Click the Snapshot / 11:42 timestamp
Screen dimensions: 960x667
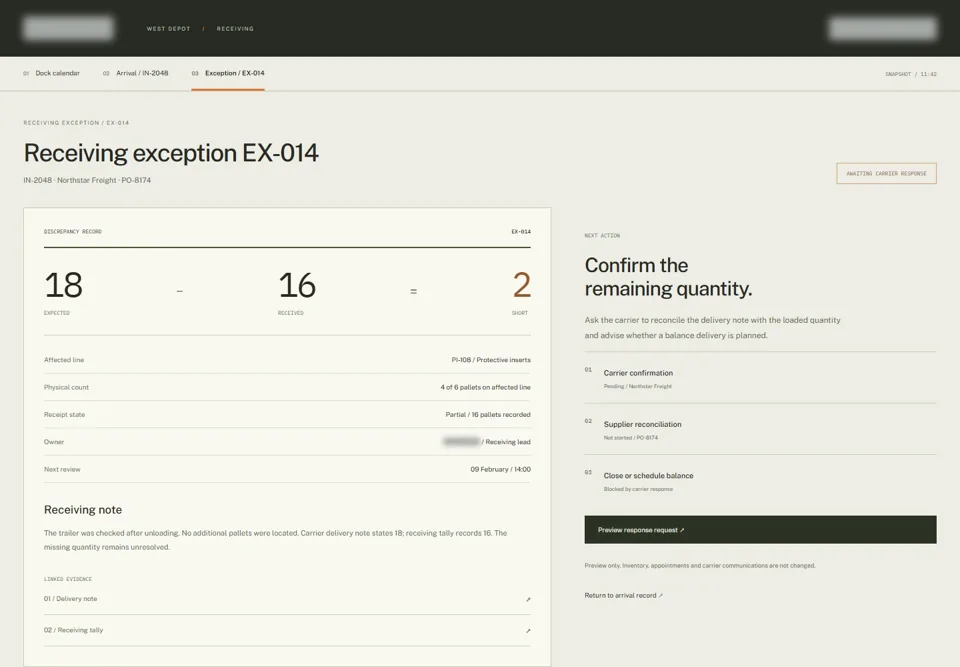click(x=910, y=74)
